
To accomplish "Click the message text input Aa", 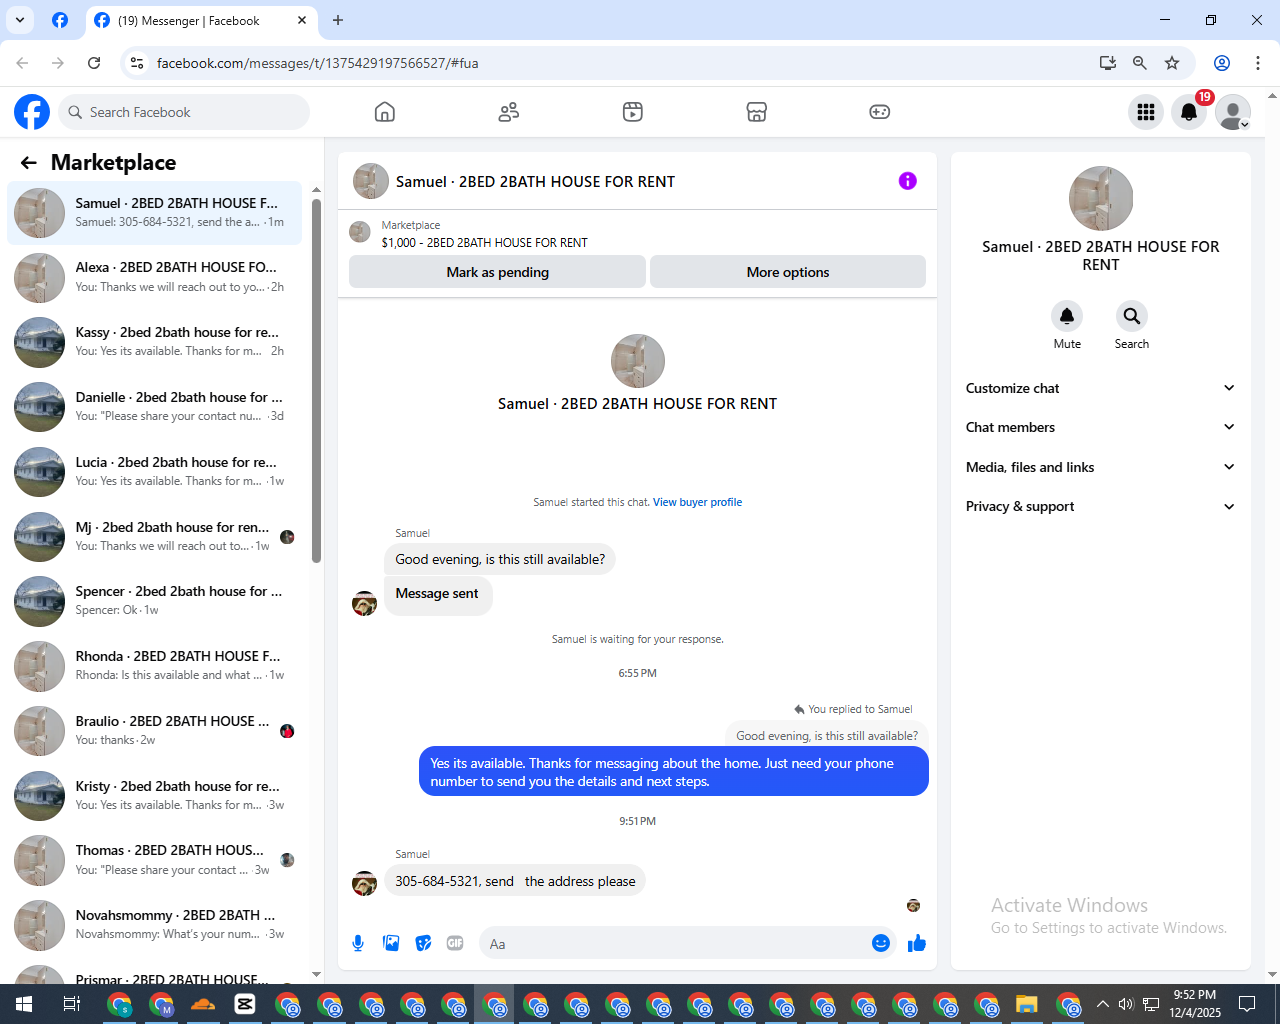I will (675, 943).
